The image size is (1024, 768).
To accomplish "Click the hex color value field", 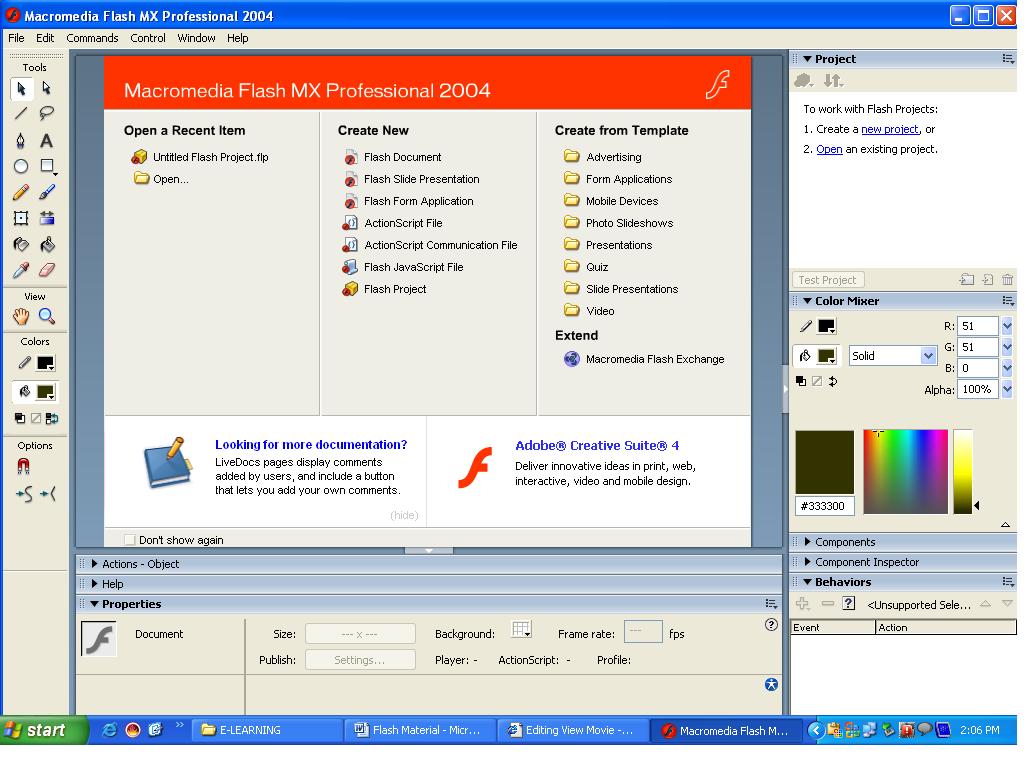I will 825,506.
